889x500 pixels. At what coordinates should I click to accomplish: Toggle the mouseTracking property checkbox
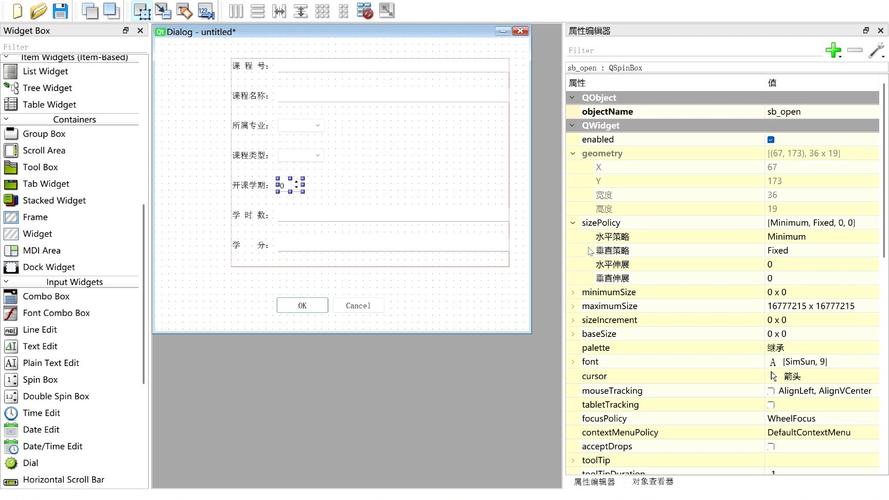click(771, 391)
